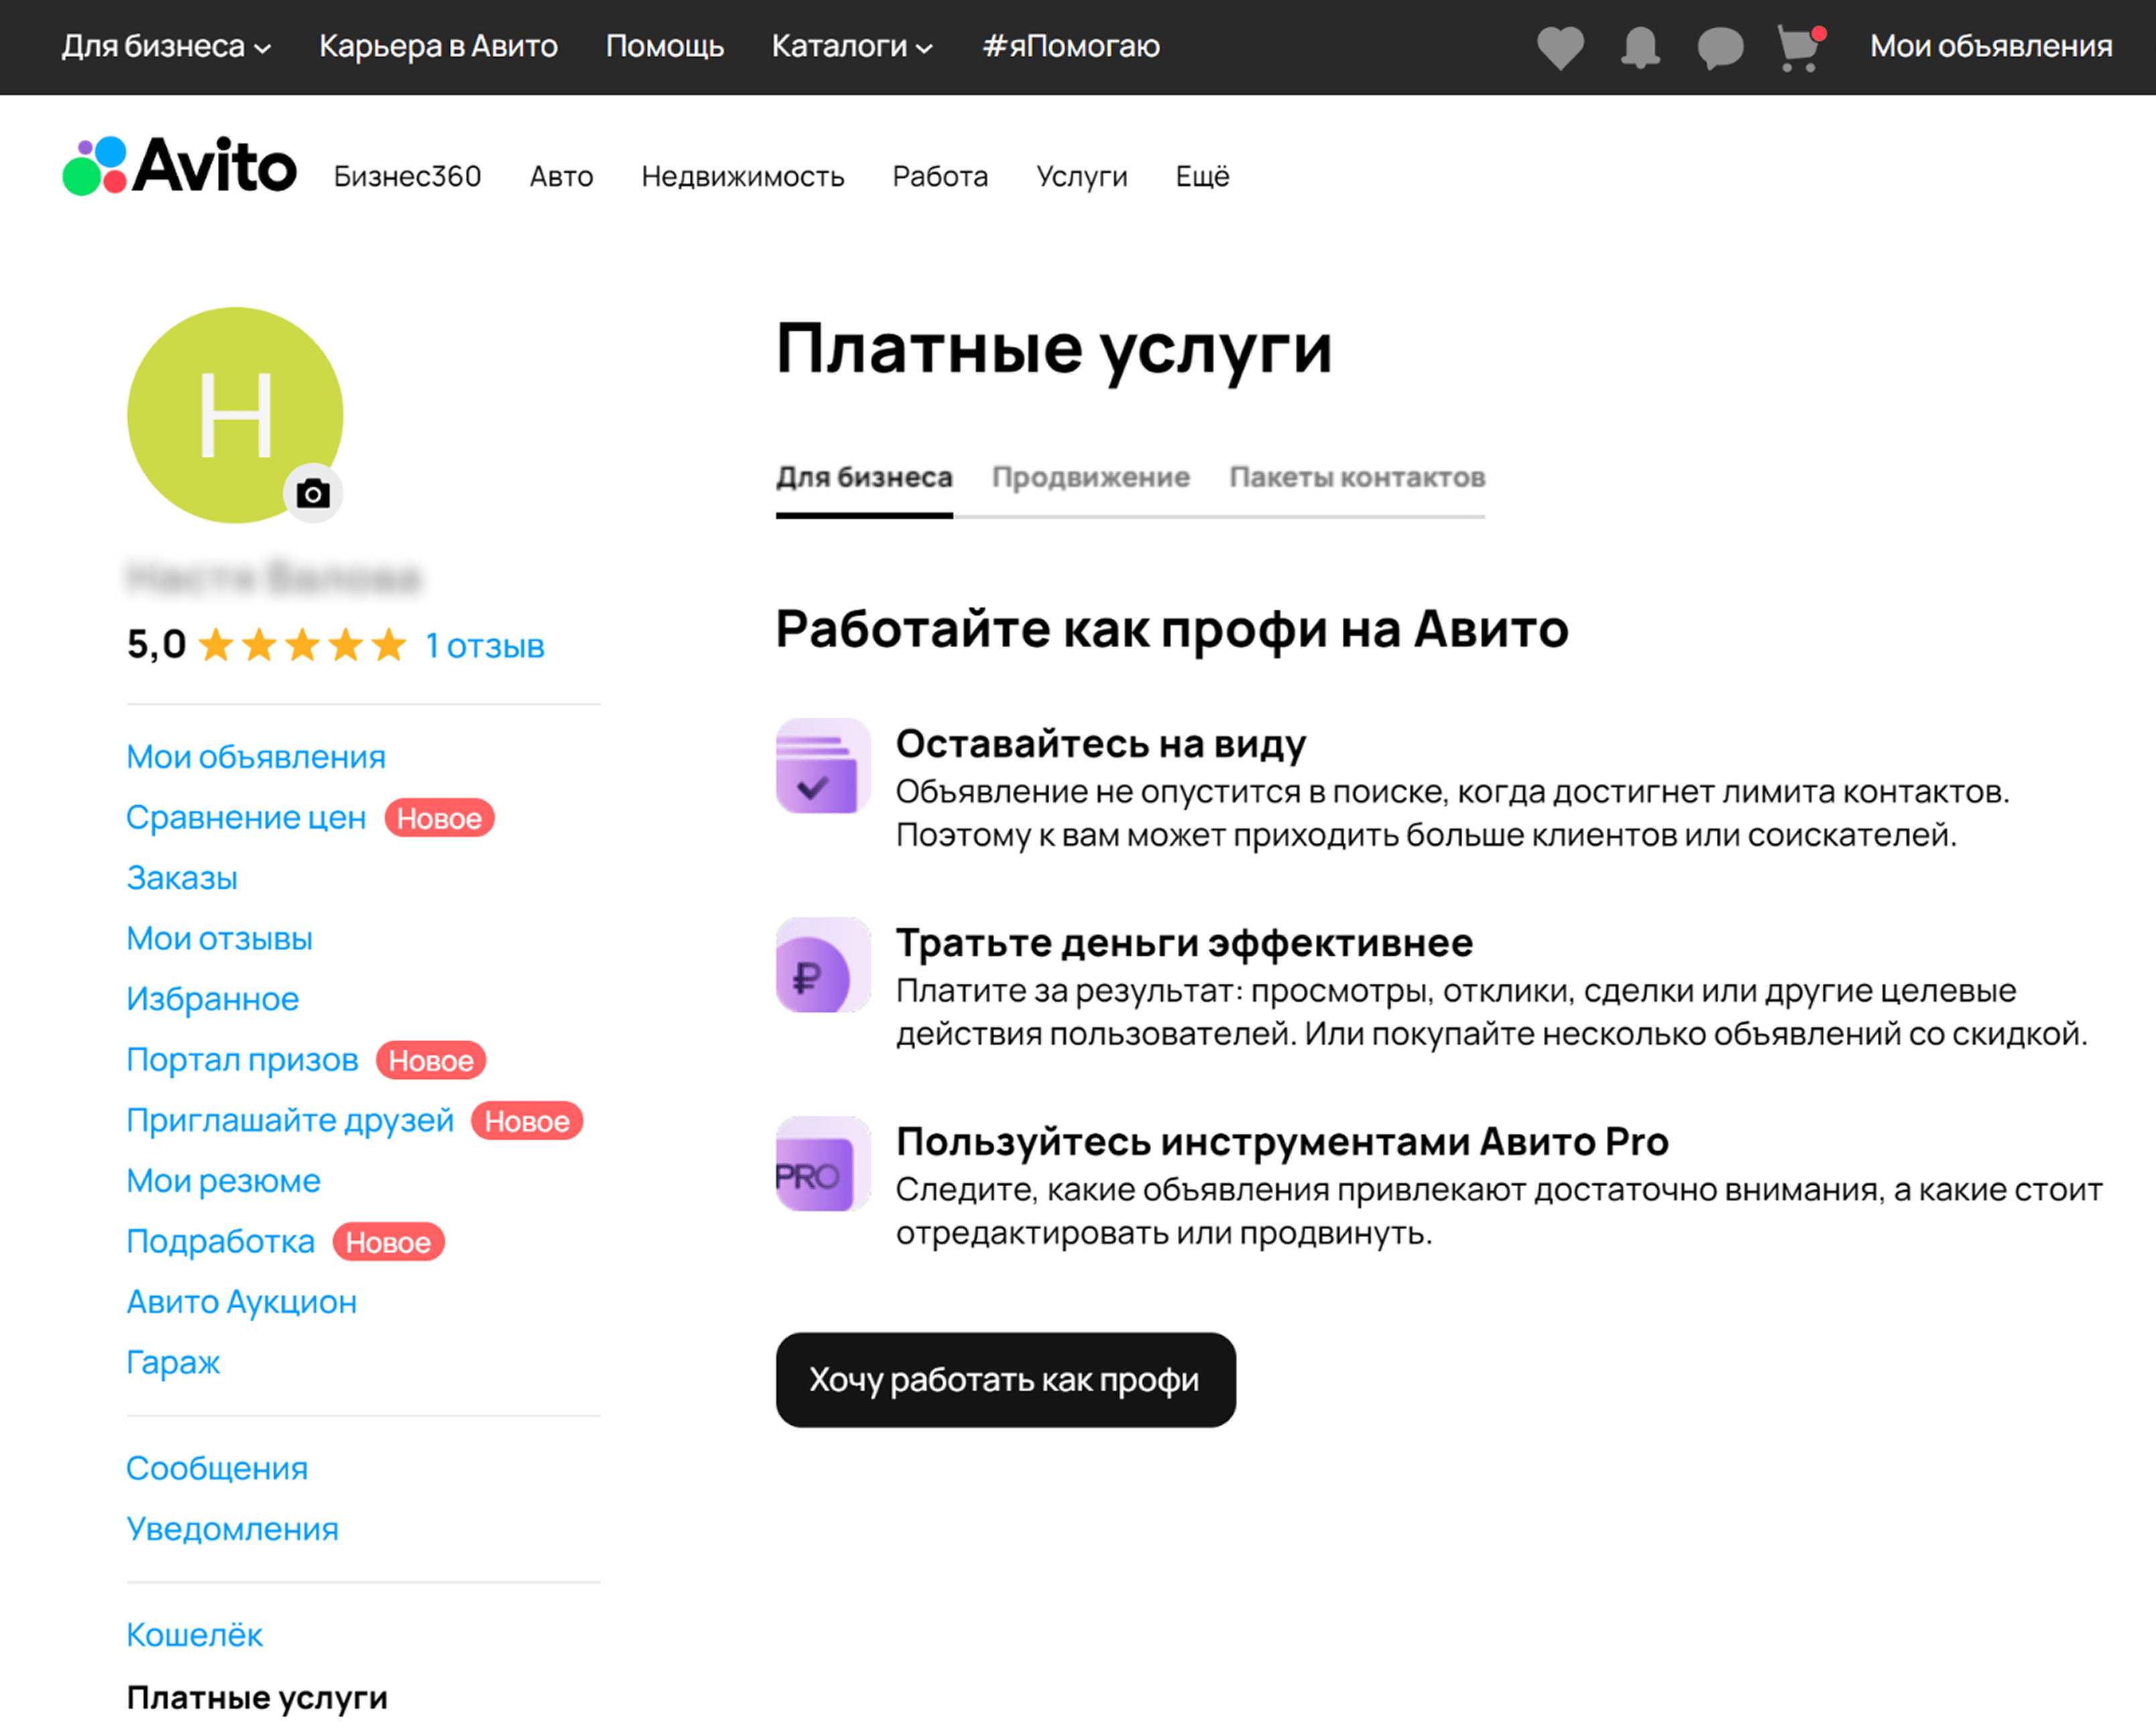Open Приглашайте друзей link

pyautogui.click(x=290, y=1120)
